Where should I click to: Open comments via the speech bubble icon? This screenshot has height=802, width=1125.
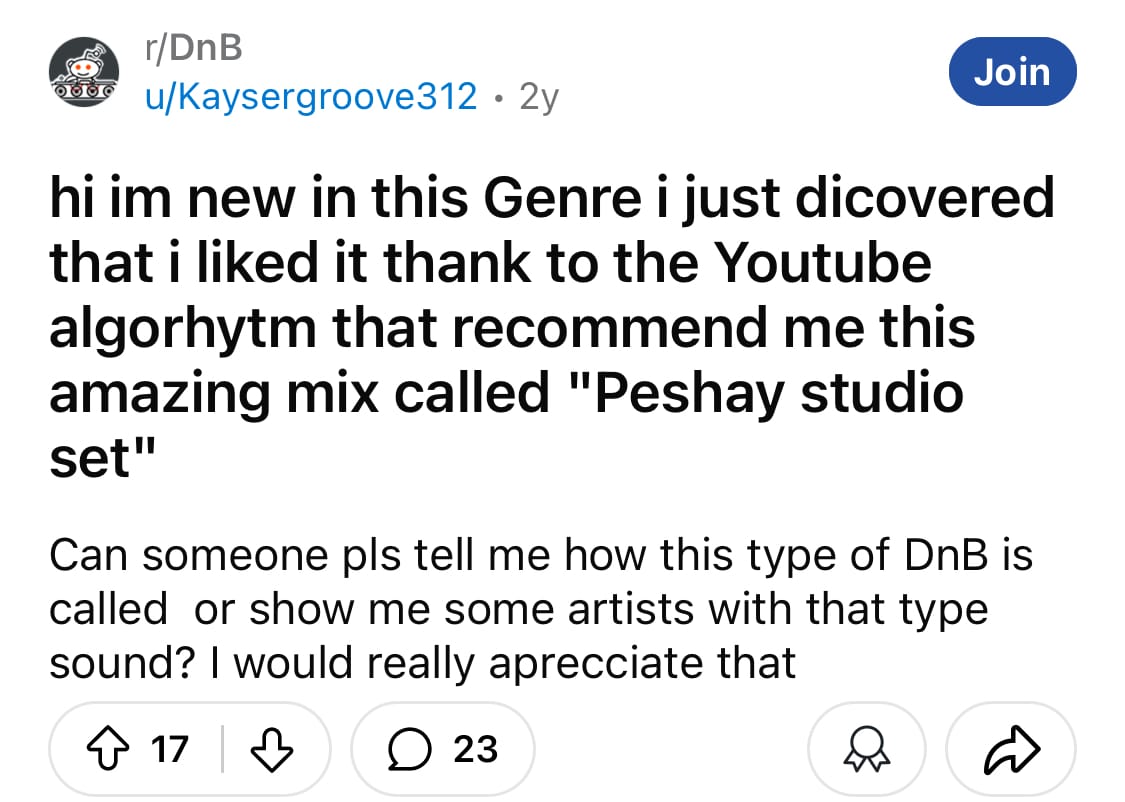click(407, 748)
